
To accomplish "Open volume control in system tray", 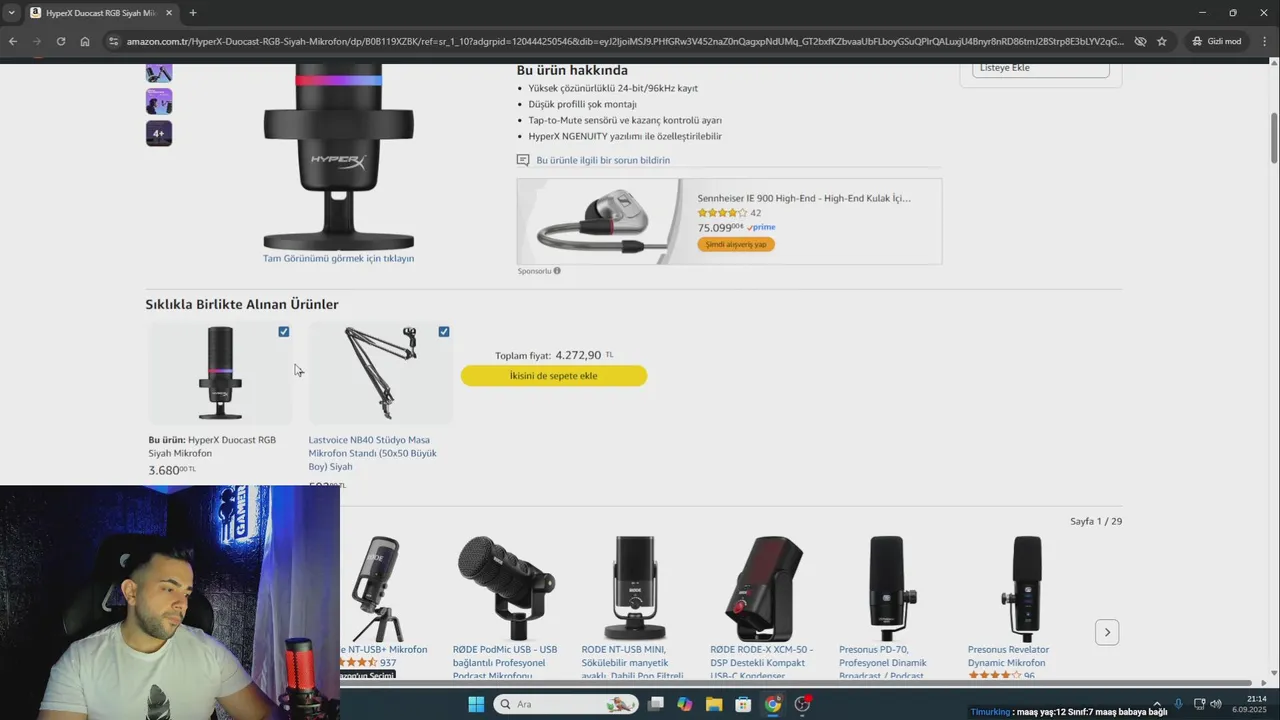I will [x=1216, y=704].
